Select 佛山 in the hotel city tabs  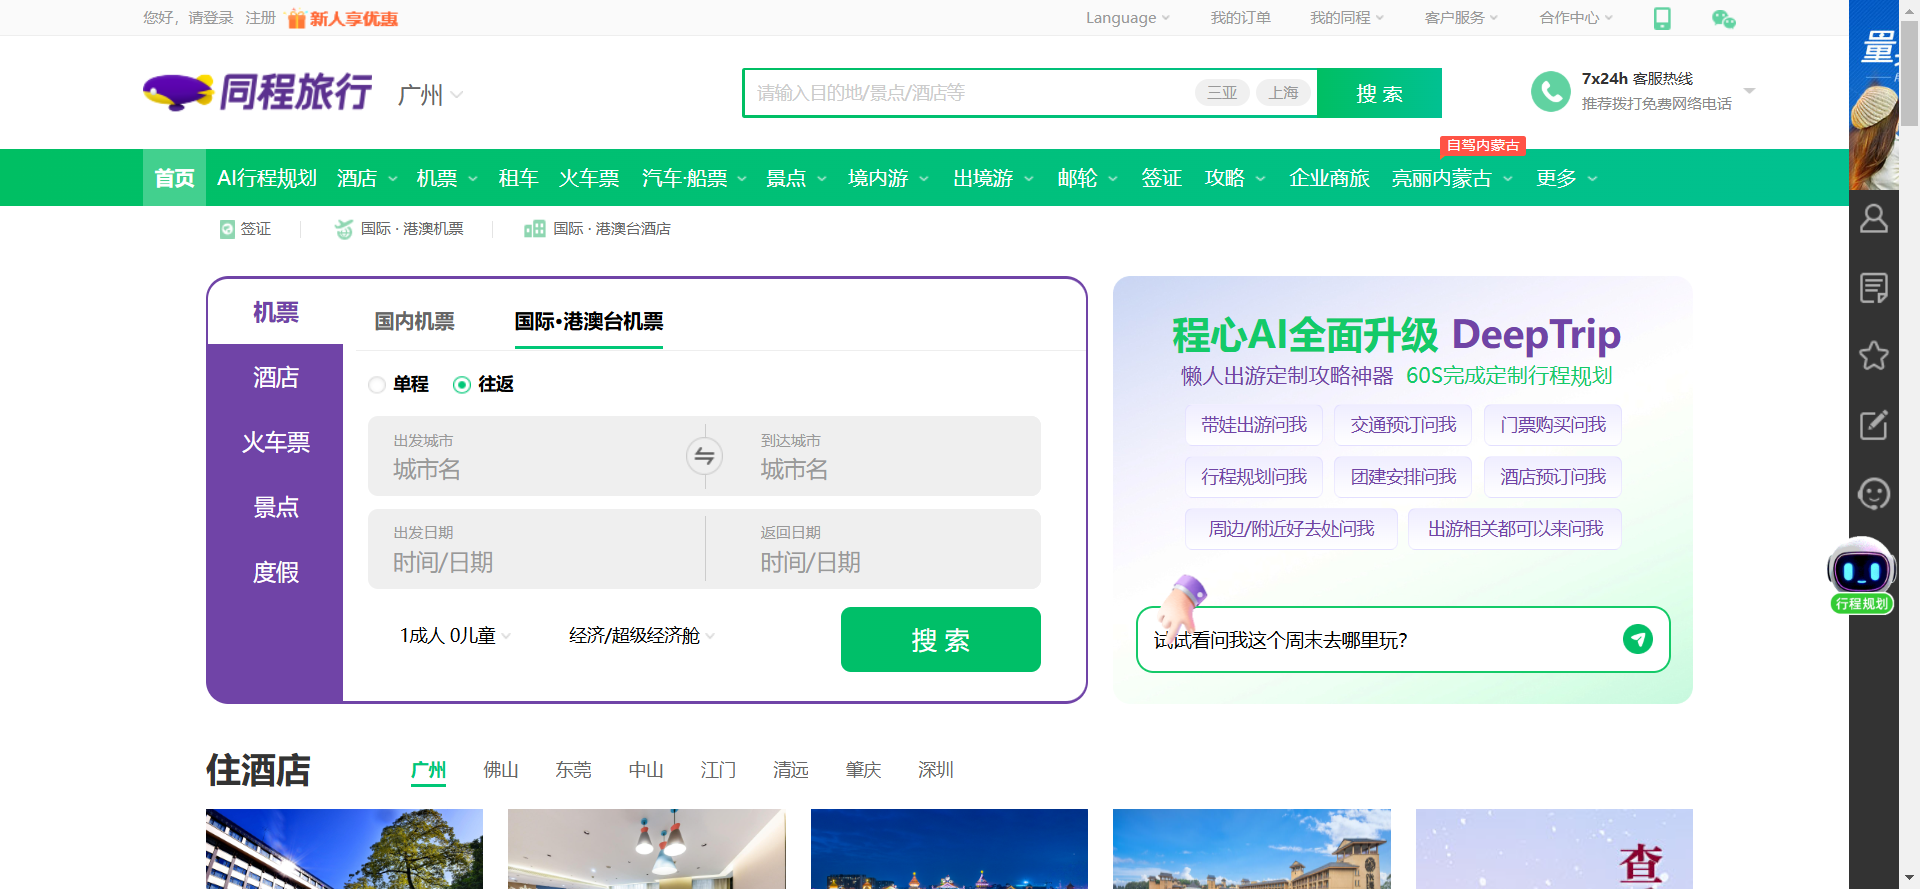pos(501,770)
